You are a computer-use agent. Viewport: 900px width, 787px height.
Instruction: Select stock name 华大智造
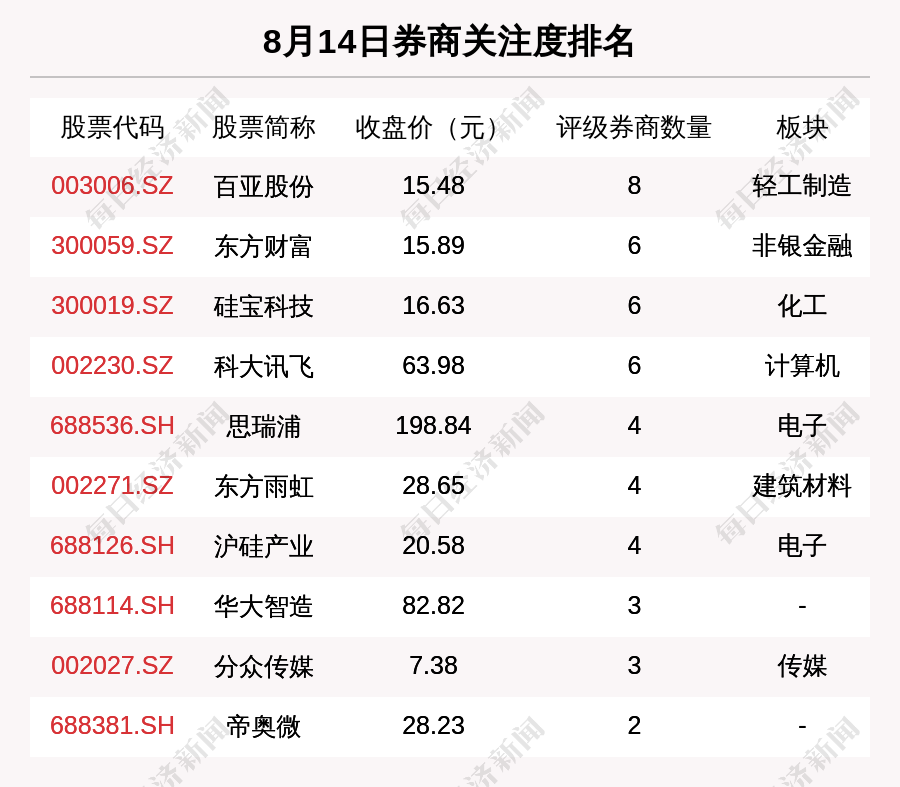click(x=263, y=606)
